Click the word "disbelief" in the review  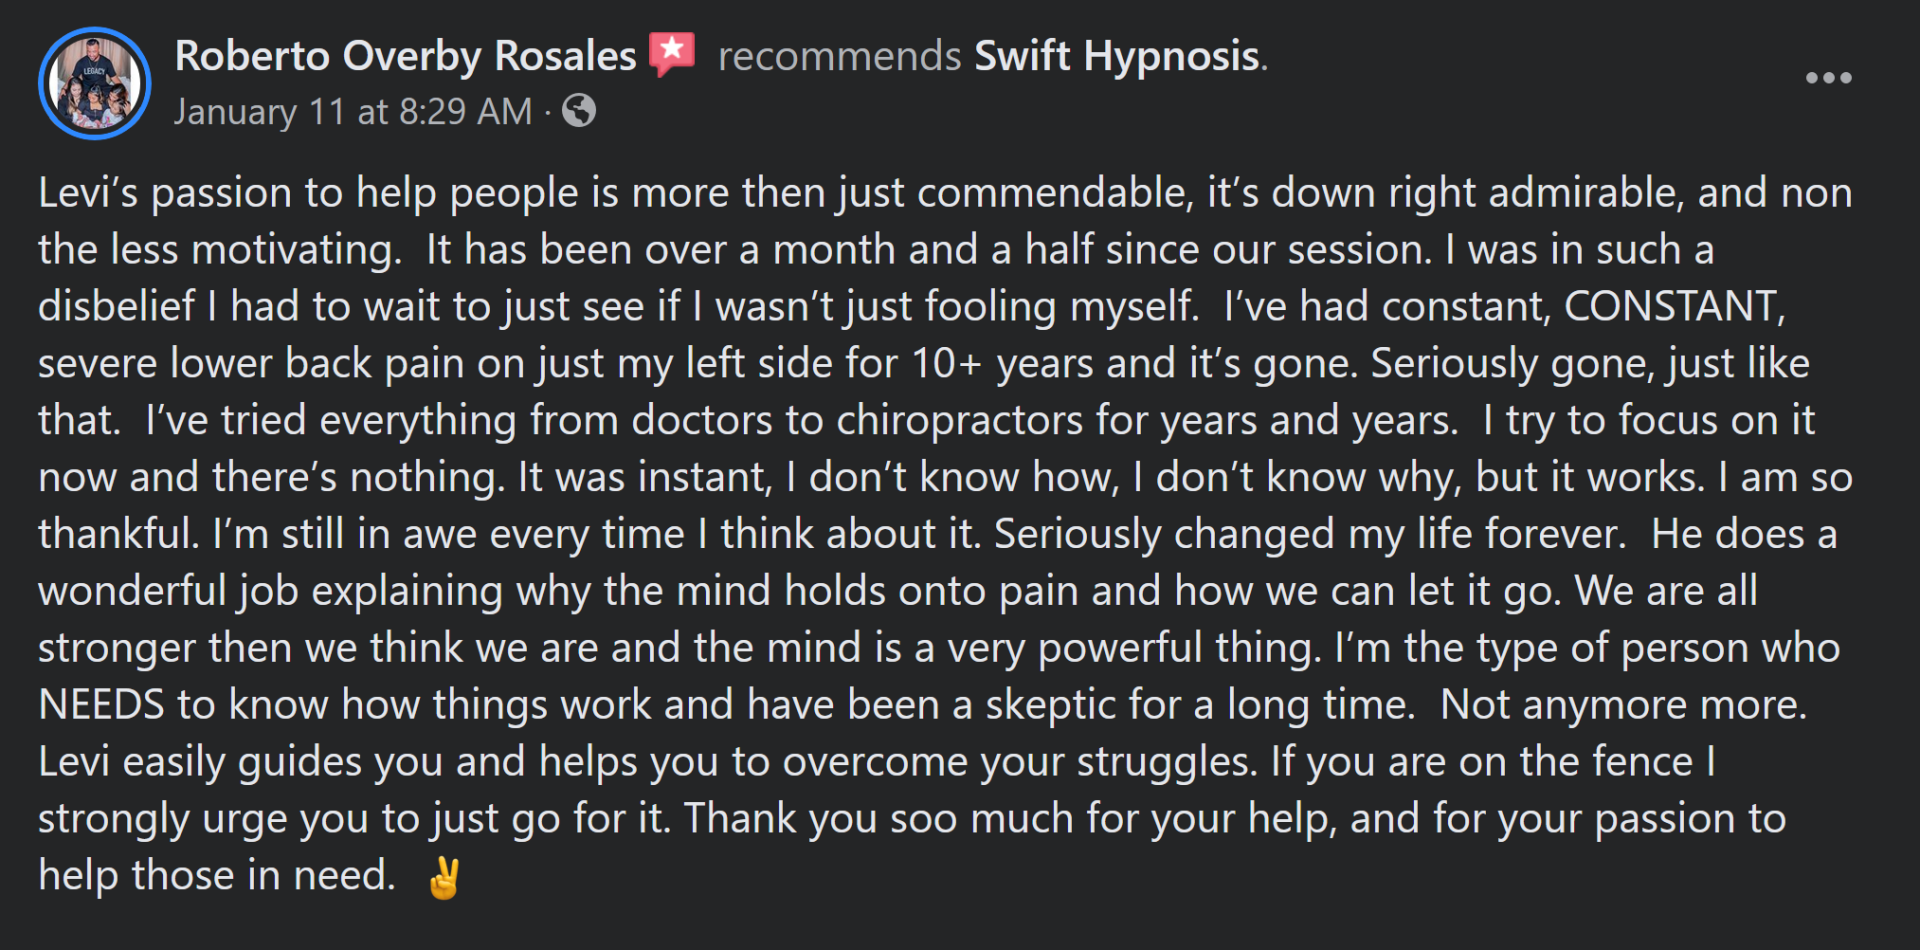(116, 306)
